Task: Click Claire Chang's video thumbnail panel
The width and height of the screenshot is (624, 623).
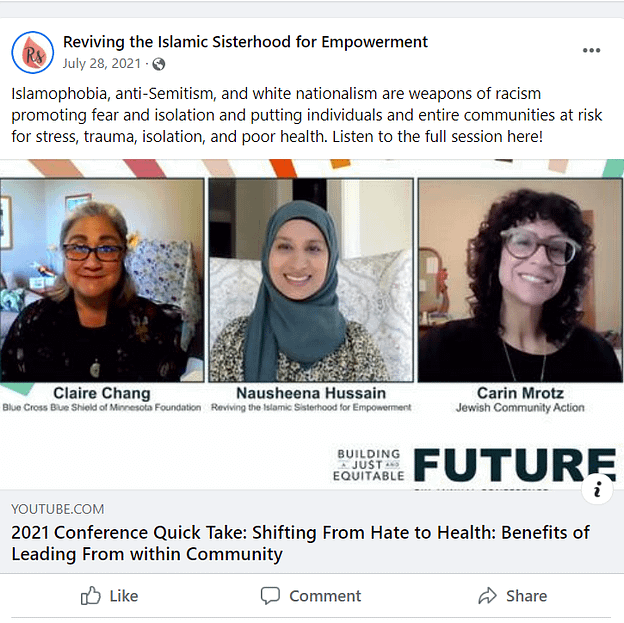Action: [102, 280]
